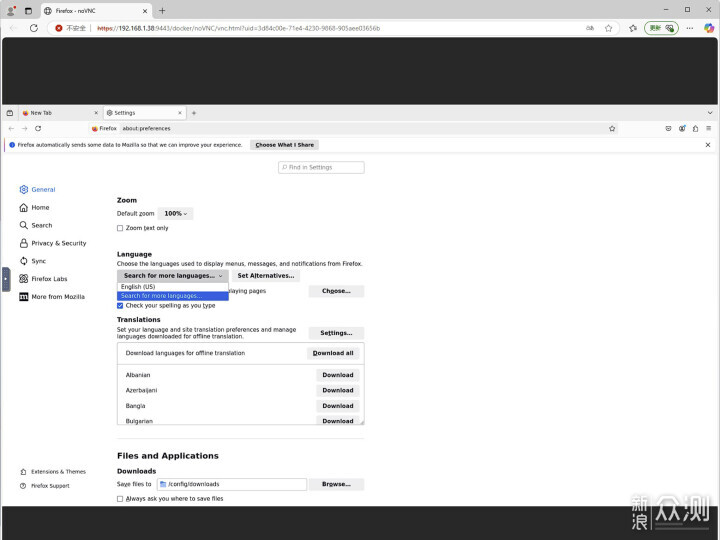Open More from Mozilla page

click(52, 297)
